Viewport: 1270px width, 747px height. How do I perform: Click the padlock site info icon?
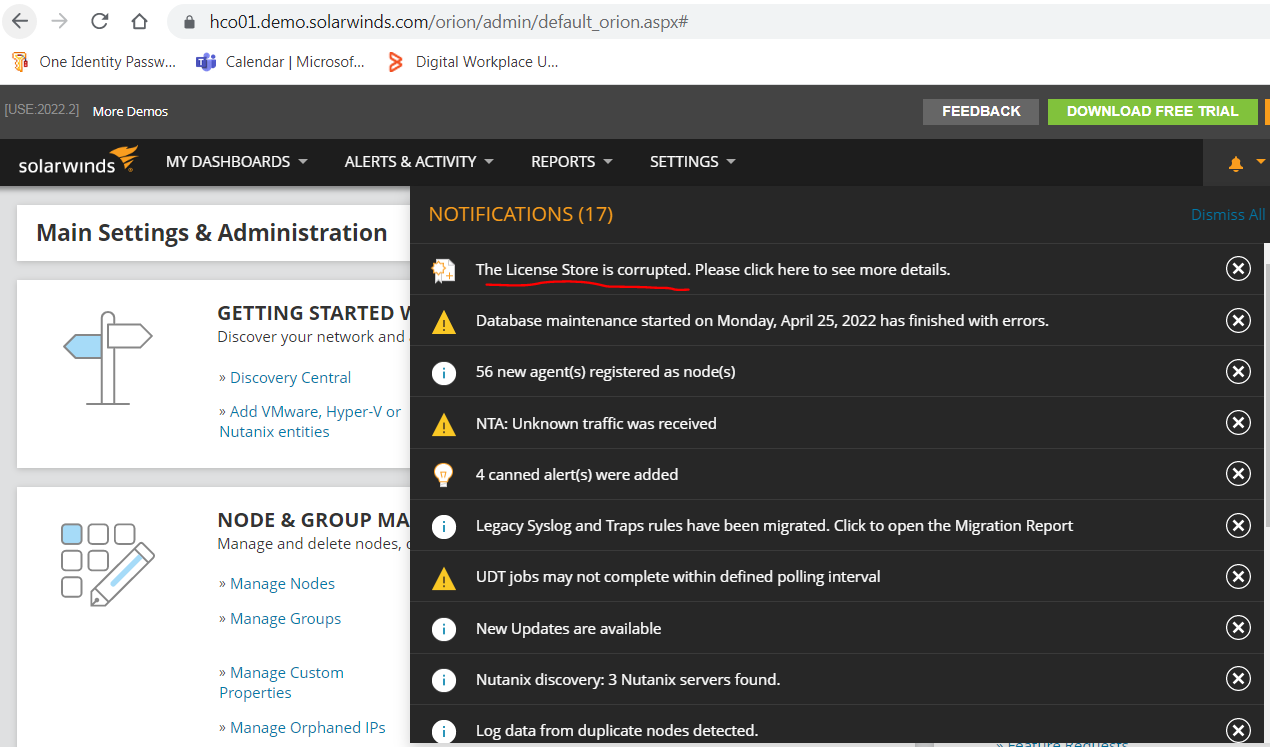pyautogui.click(x=189, y=21)
